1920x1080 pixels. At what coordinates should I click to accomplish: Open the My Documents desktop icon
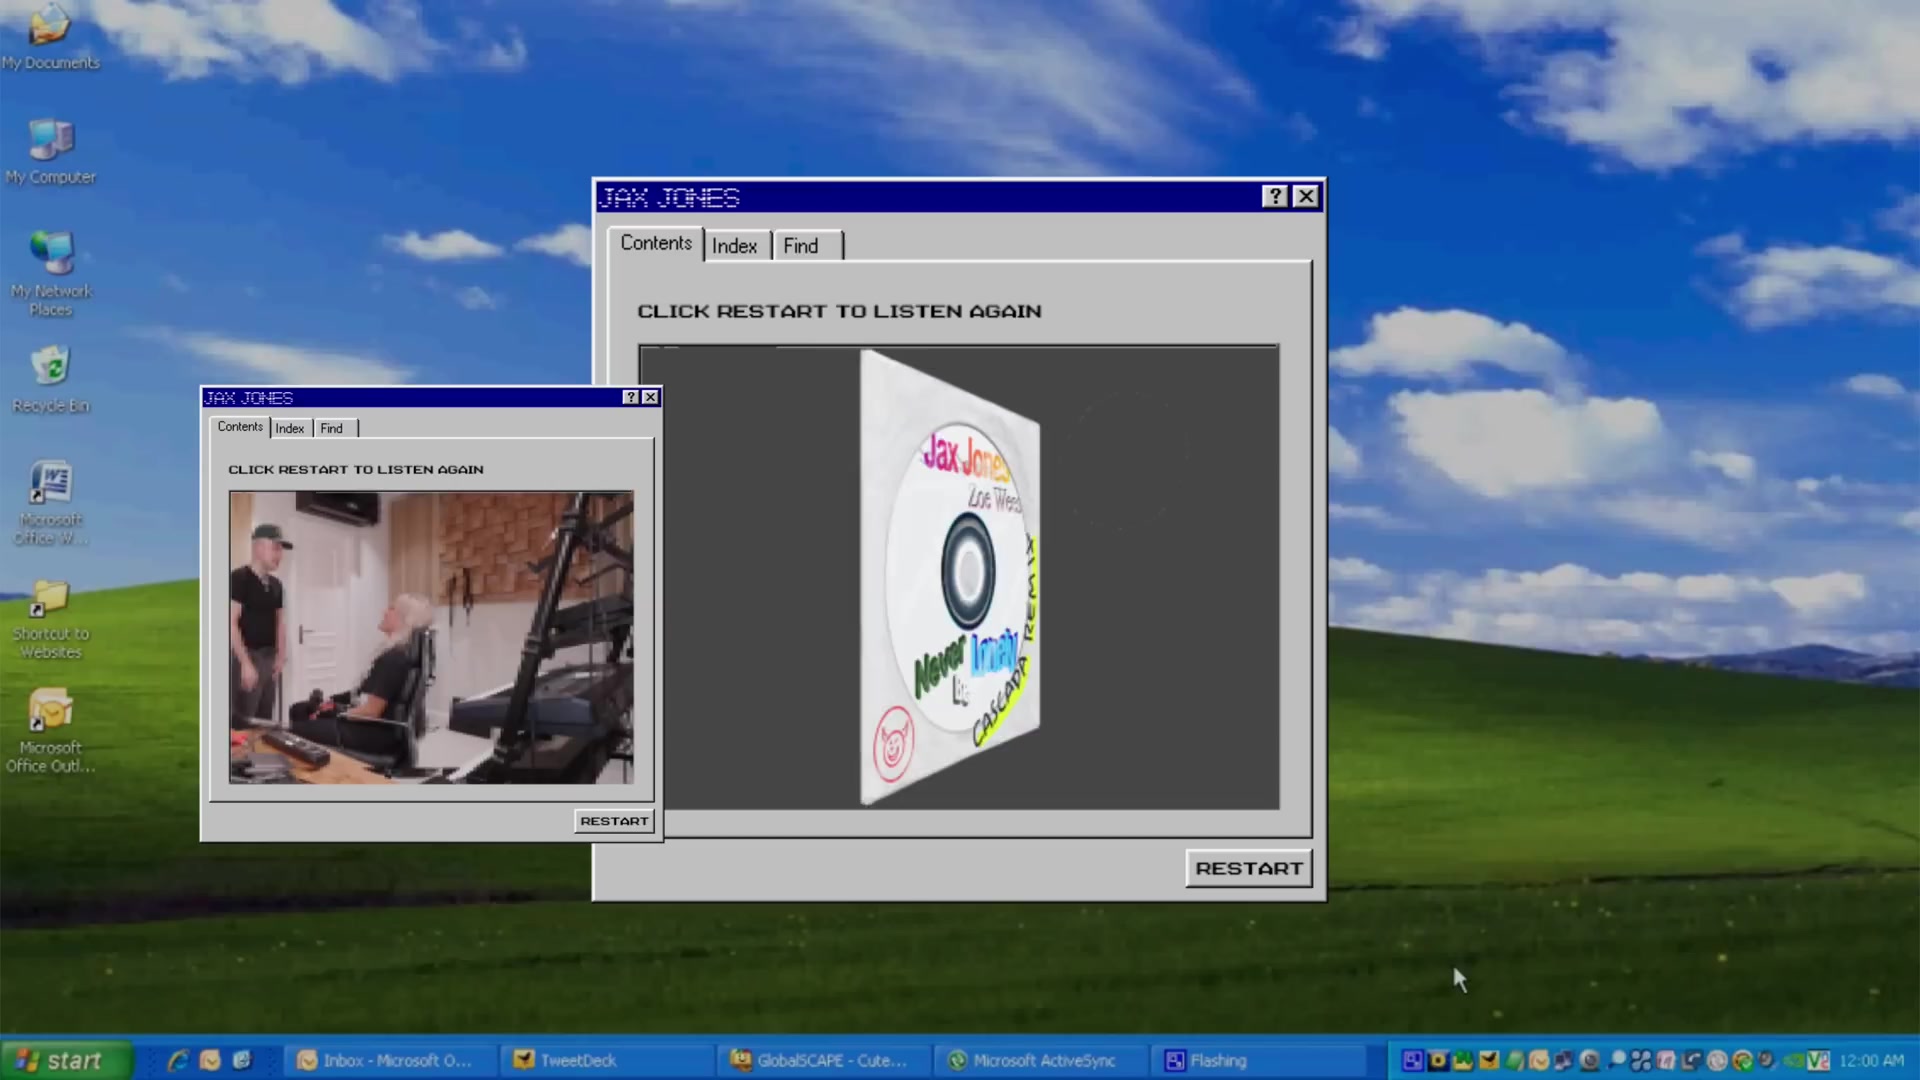[50, 38]
